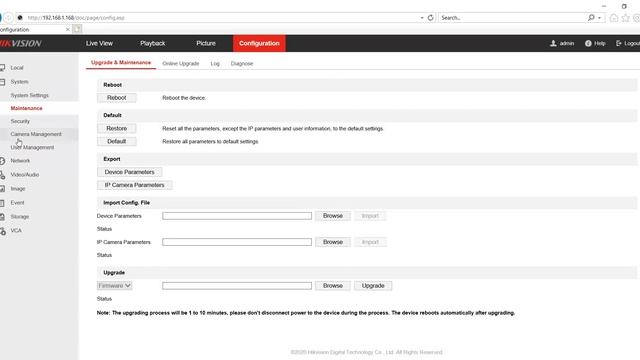Screen dimensions: 640x360
Task: Switch to the Log sub-tab
Action: click(215, 64)
